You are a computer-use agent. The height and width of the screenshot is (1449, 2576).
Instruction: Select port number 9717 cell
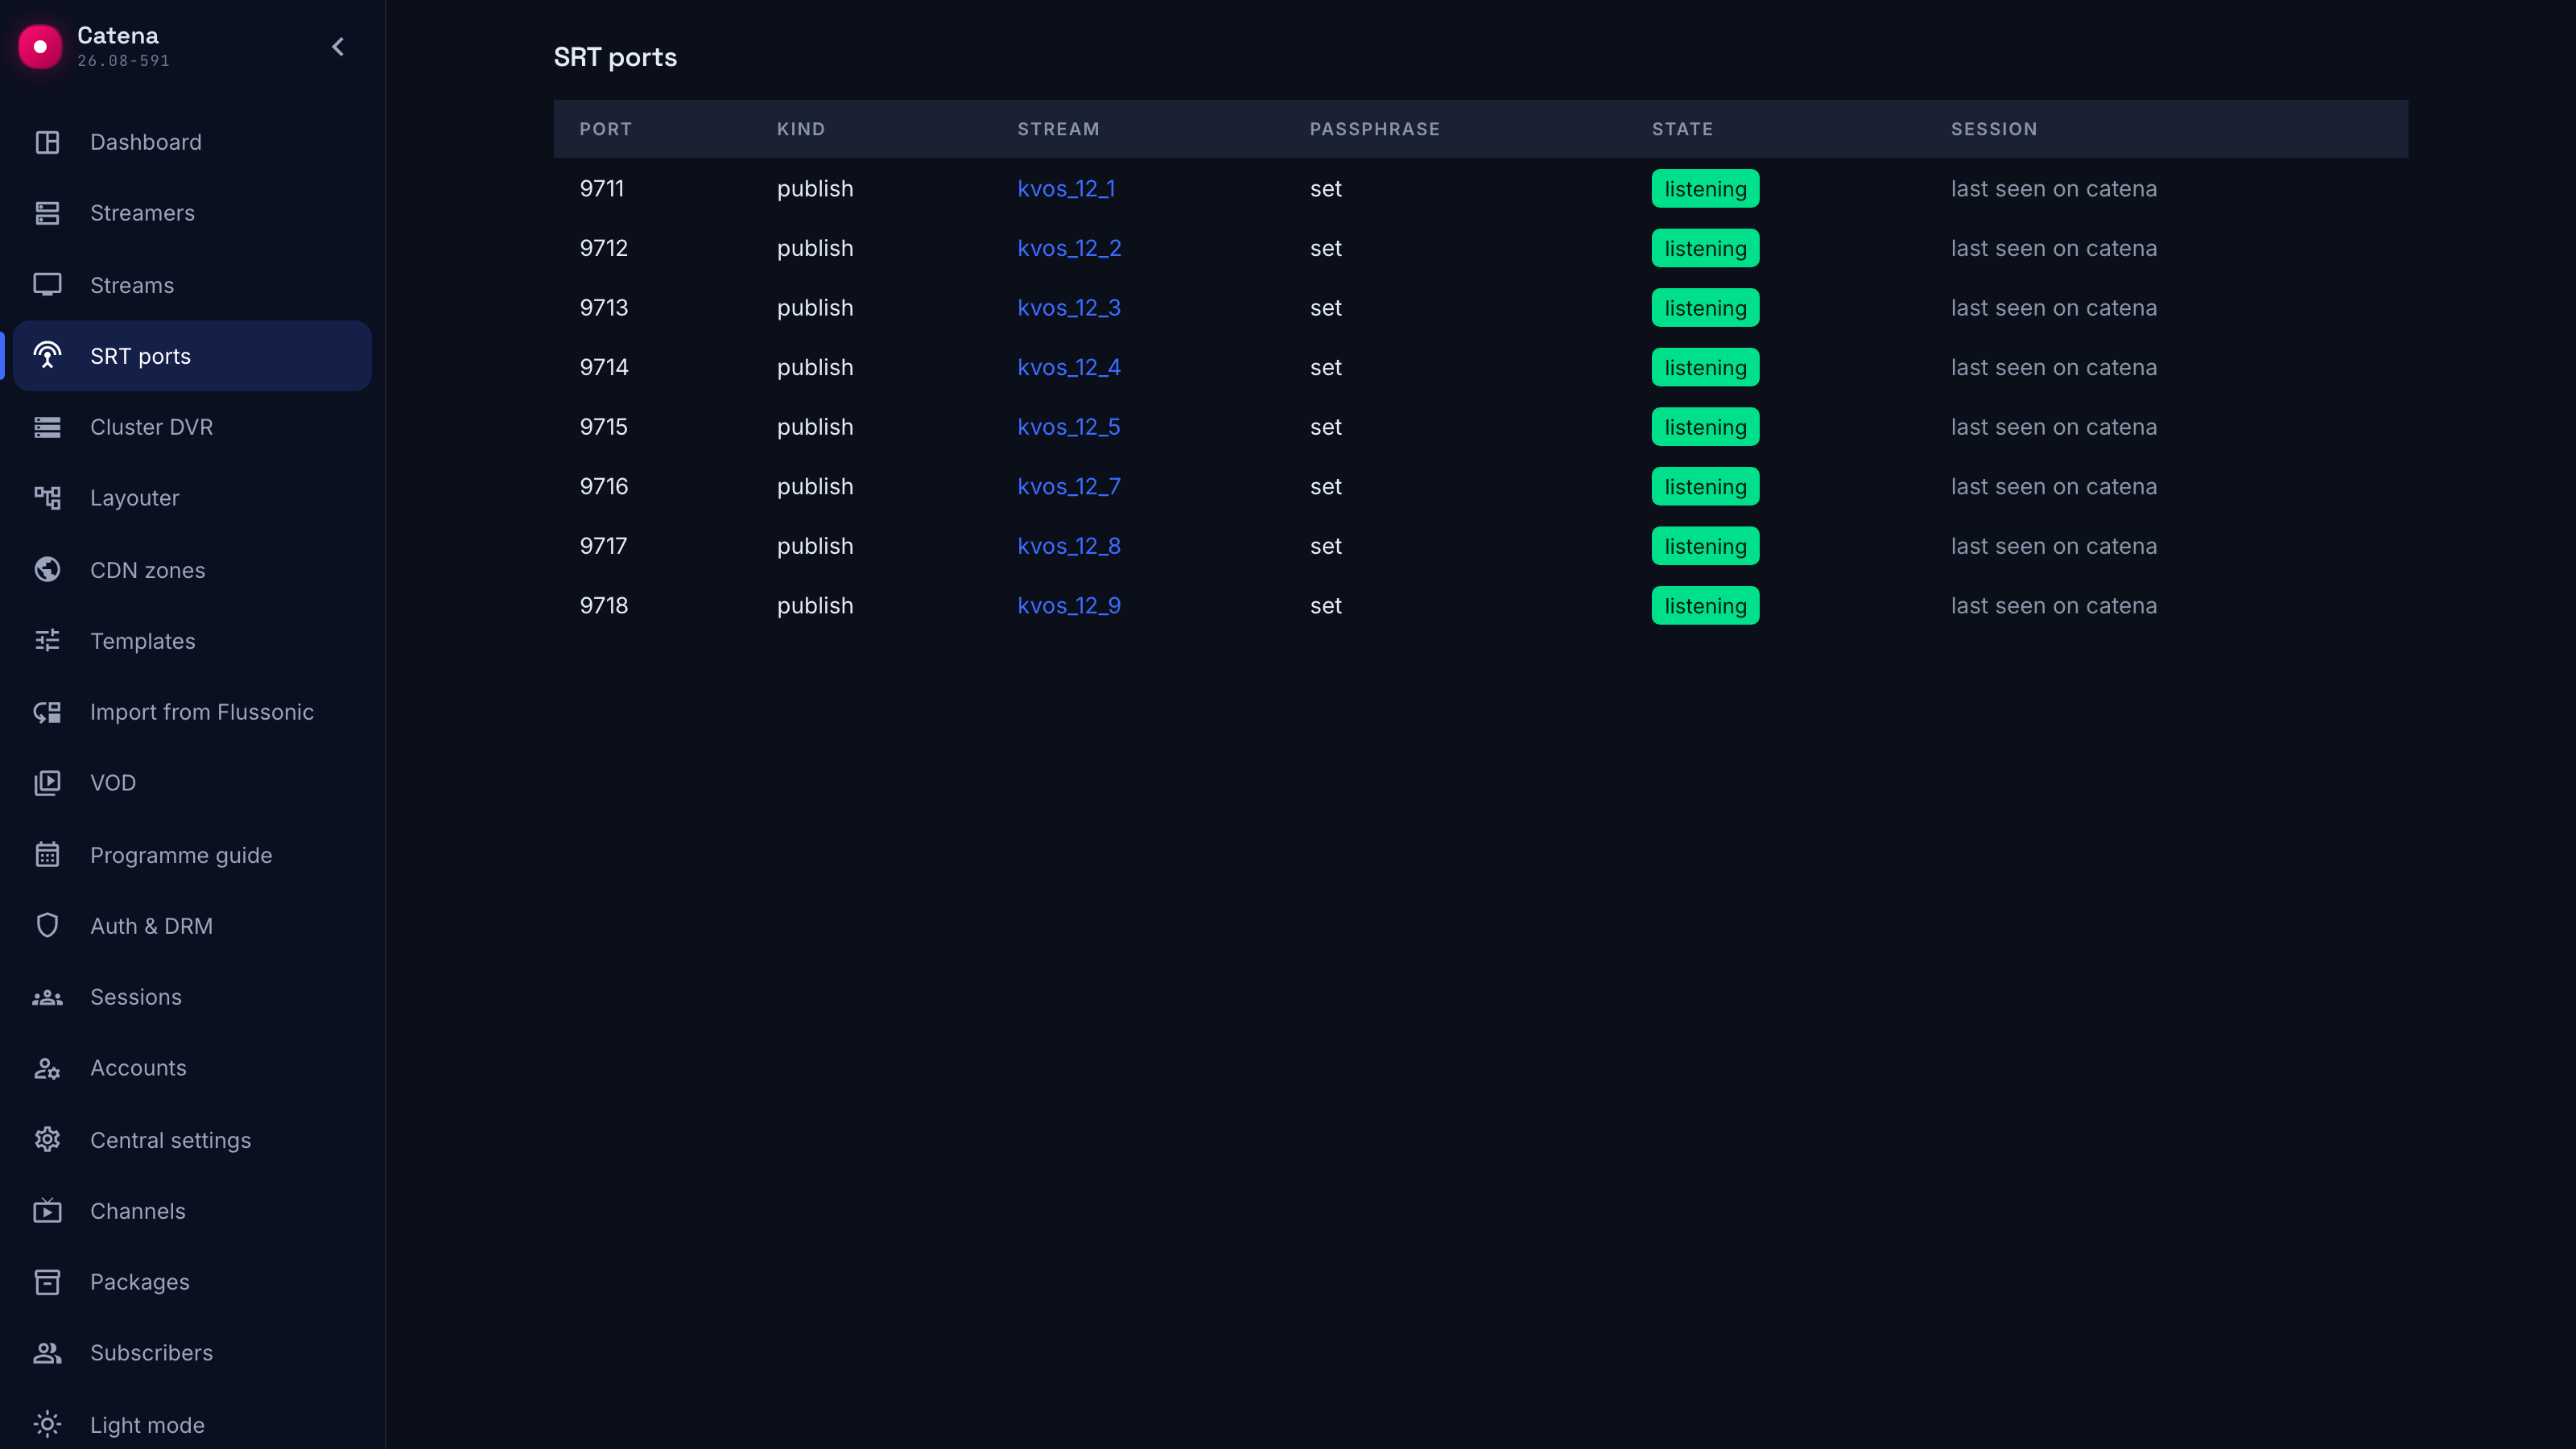coord(604,546)
